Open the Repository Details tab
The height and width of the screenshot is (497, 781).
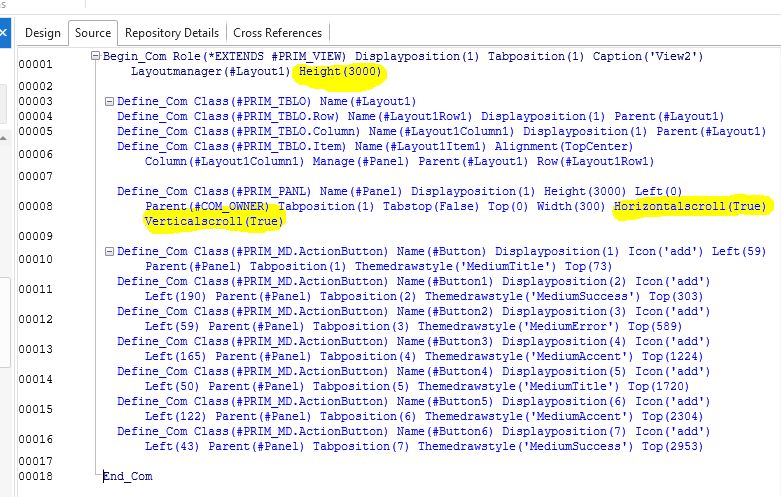[173, 33]
